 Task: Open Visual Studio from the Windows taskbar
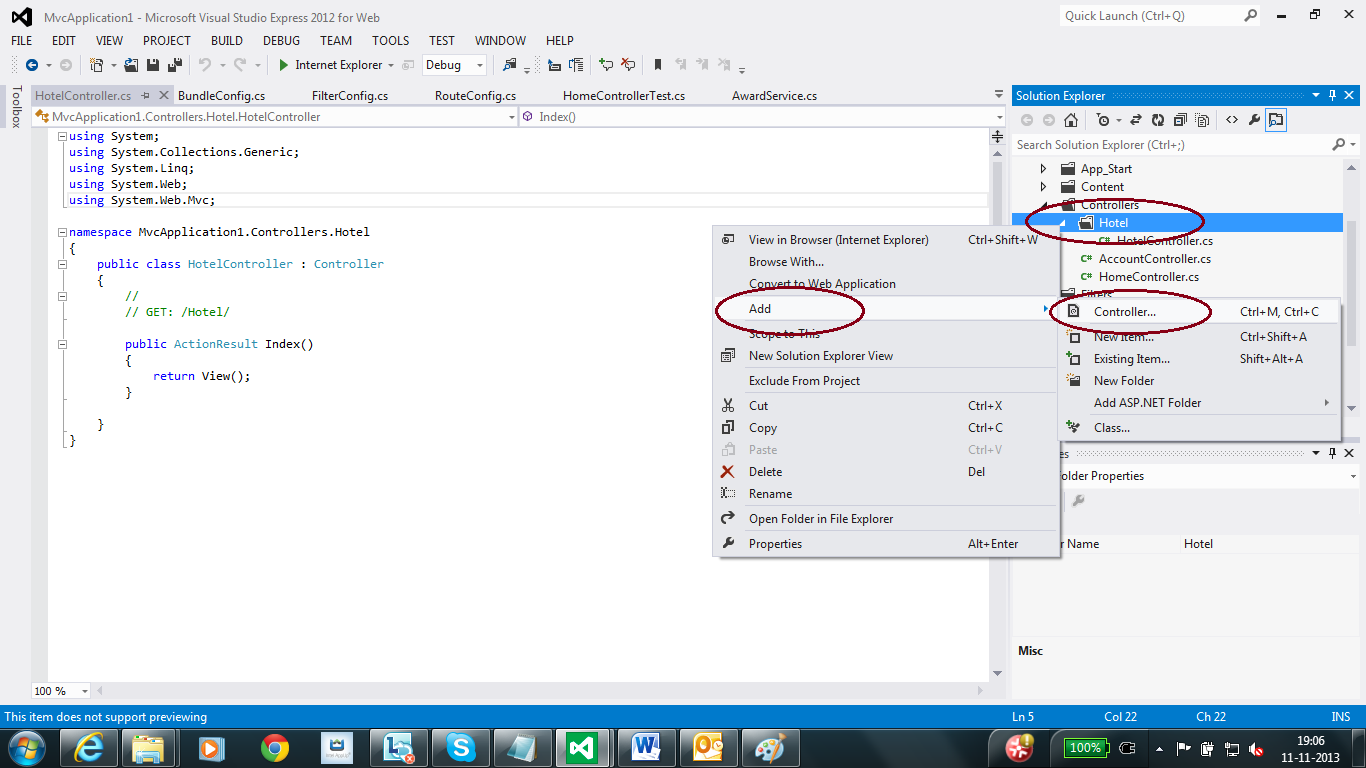tap(581, 747)
